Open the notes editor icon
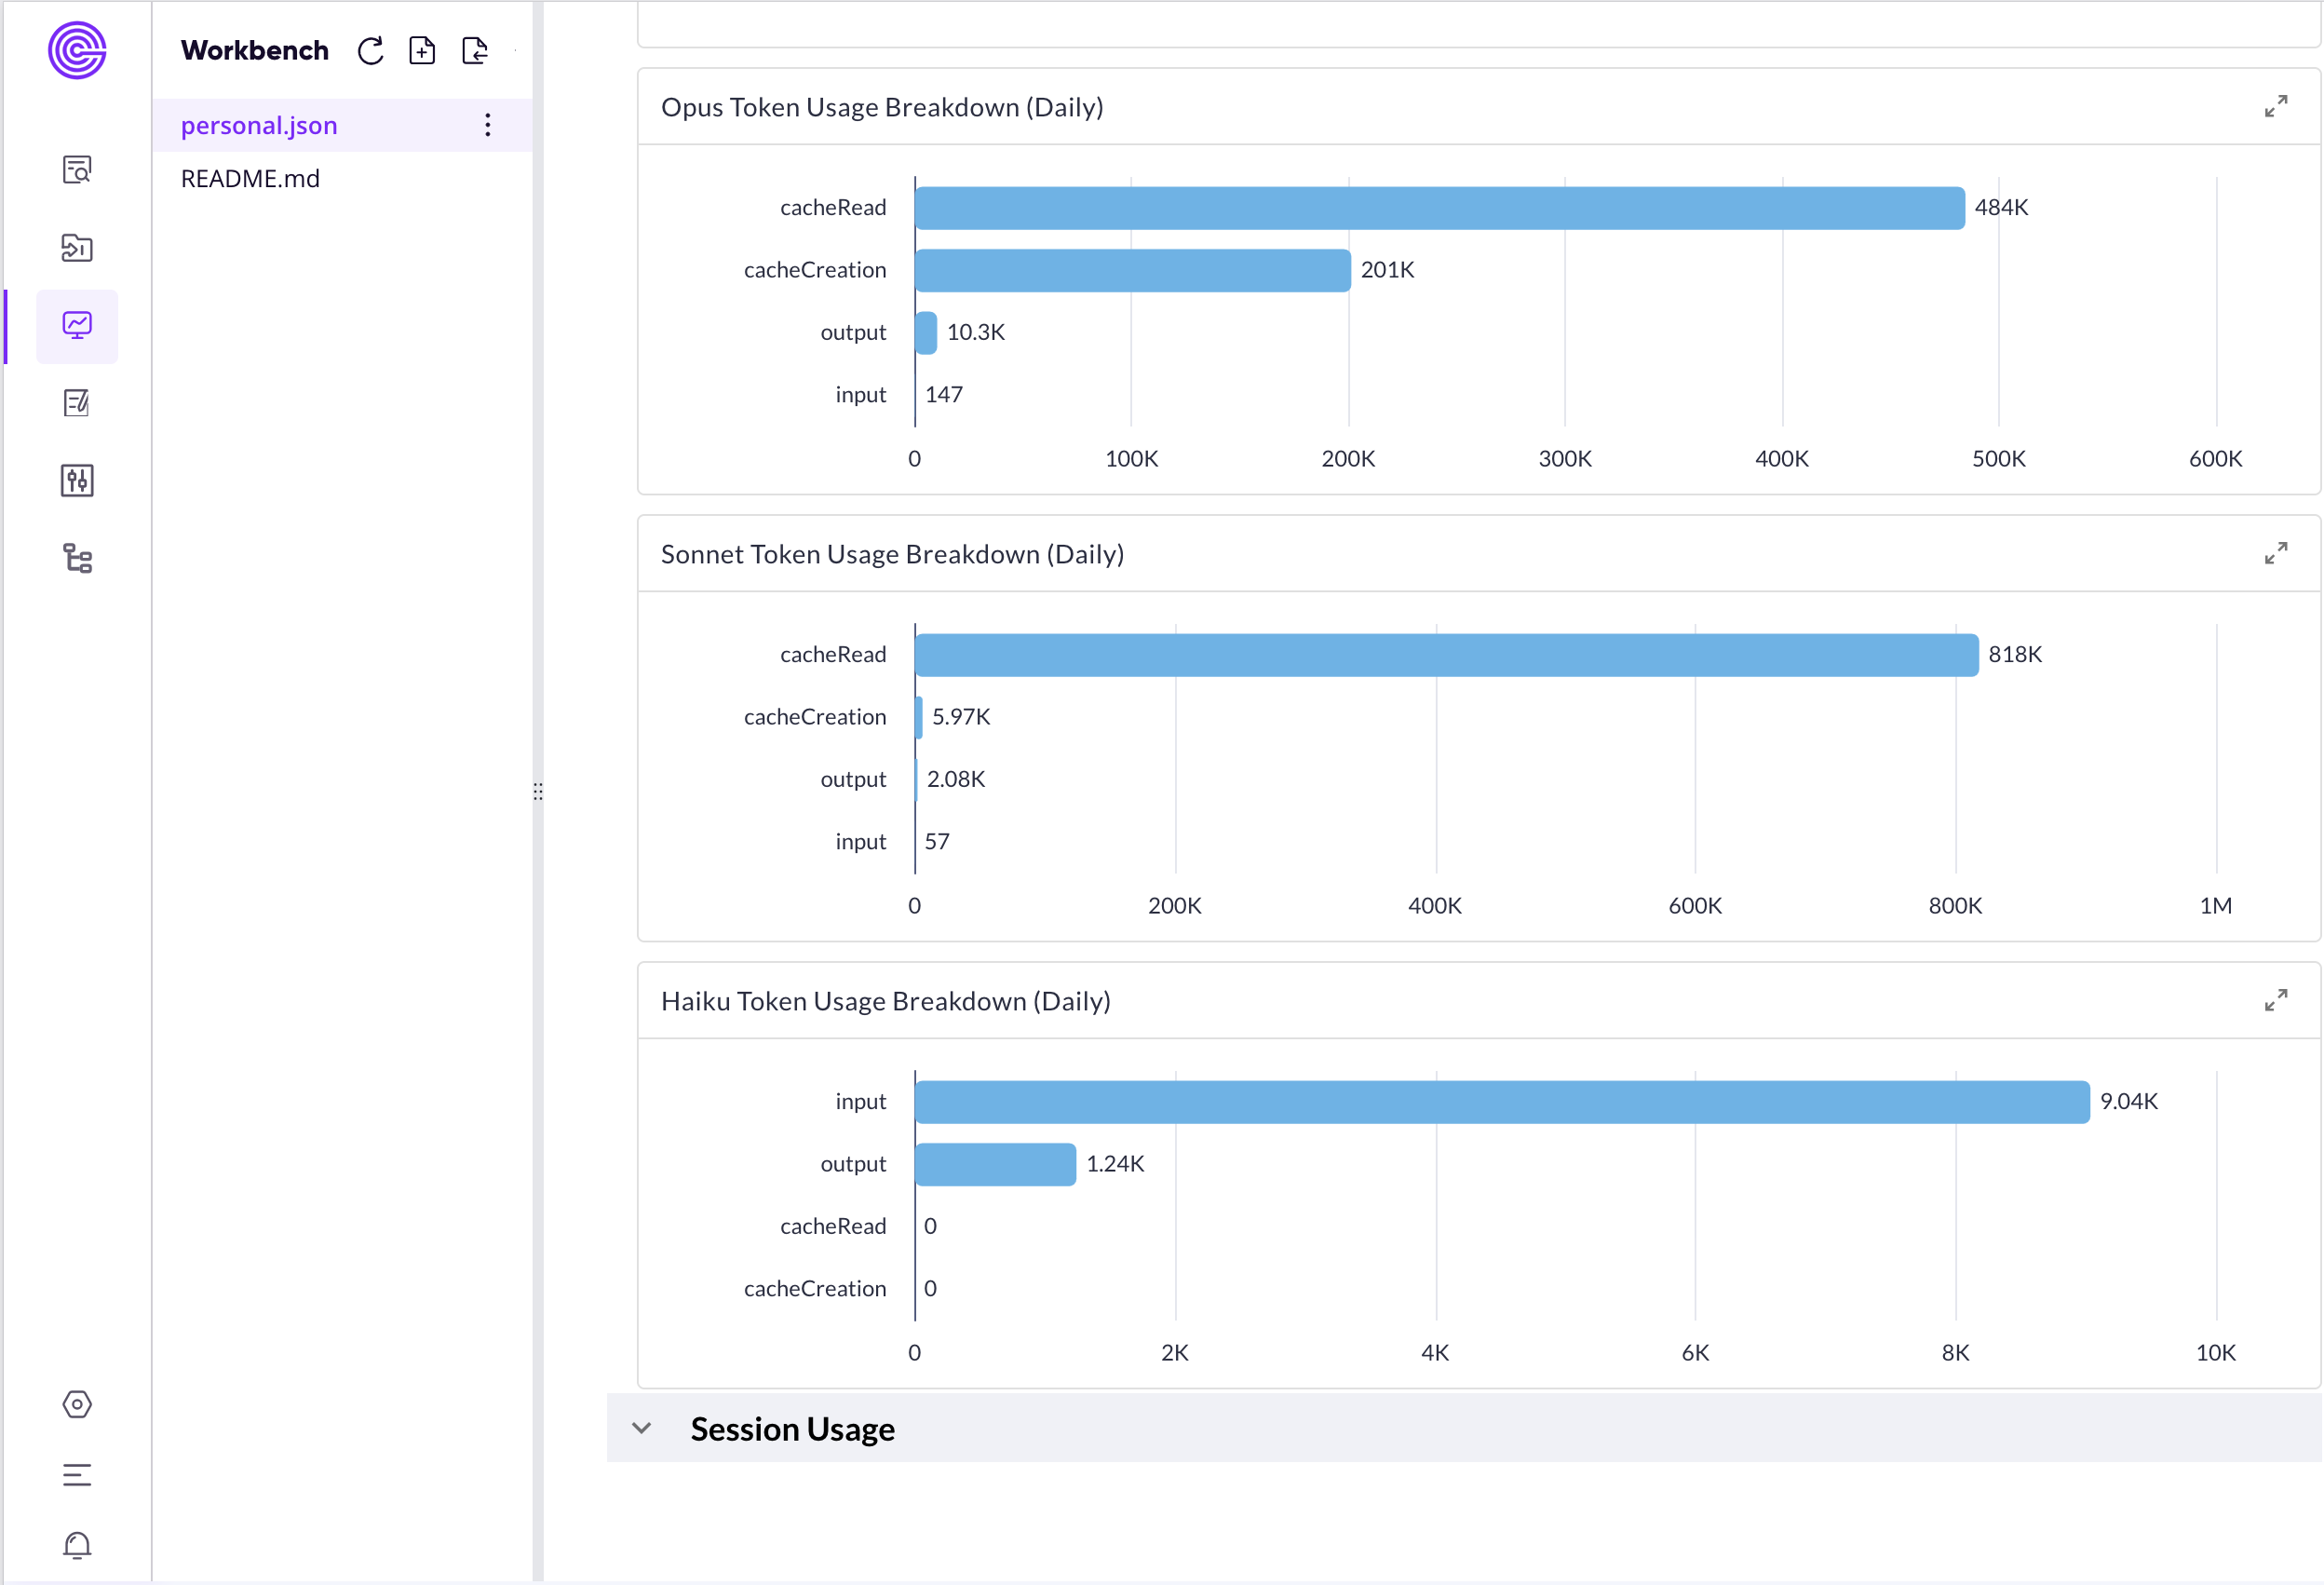Image resolution: width=2324 pixels, height=1585 pixels. click(x=77, y=403)
